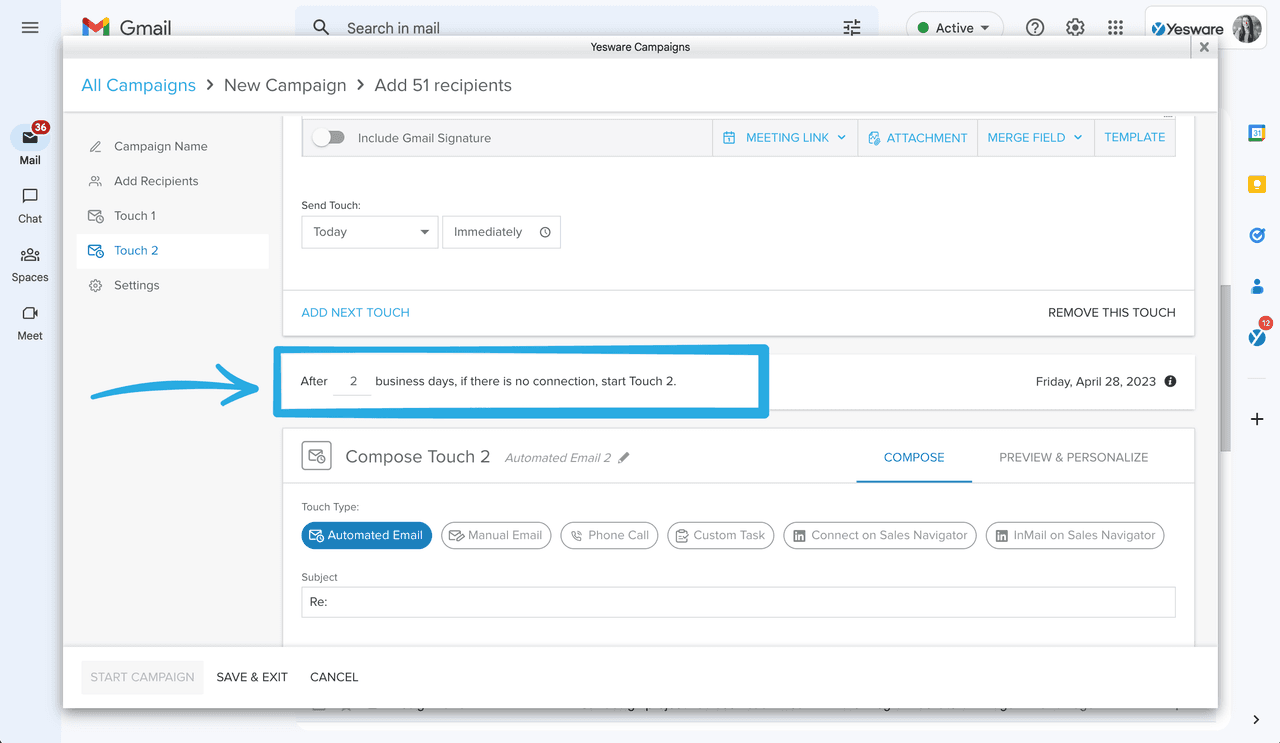The width and height of the screenshot is (1280, 743).
Task: Click the Subject field starting with Re:
Action: click(738, 601)
